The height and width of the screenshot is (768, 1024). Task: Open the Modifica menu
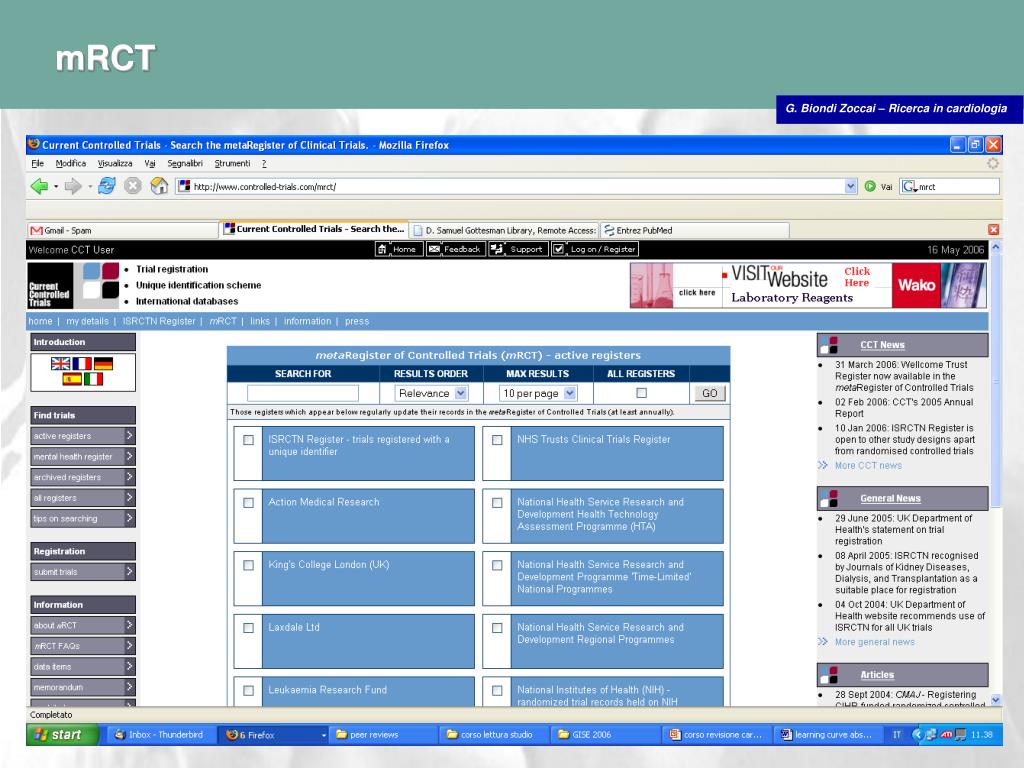click(71, 163)
